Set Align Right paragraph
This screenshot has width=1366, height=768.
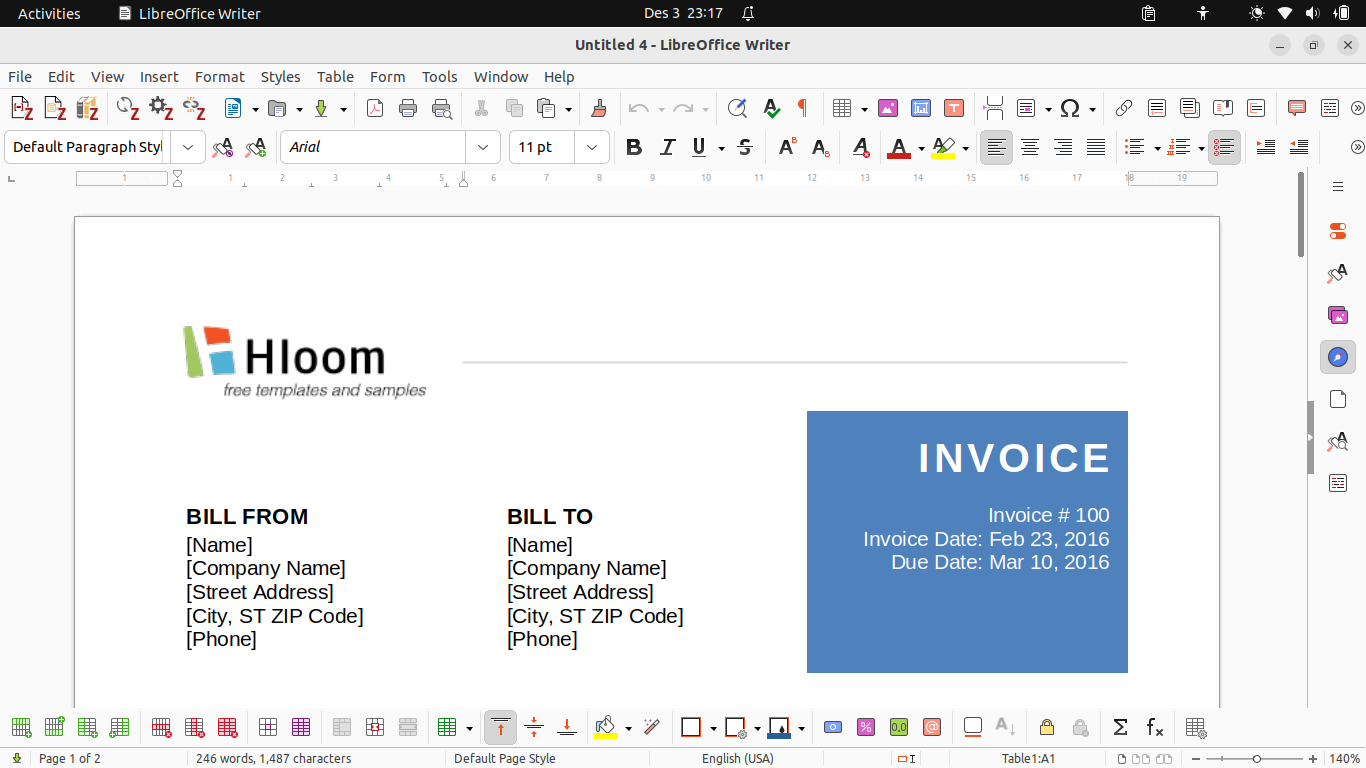[1063, 148]
